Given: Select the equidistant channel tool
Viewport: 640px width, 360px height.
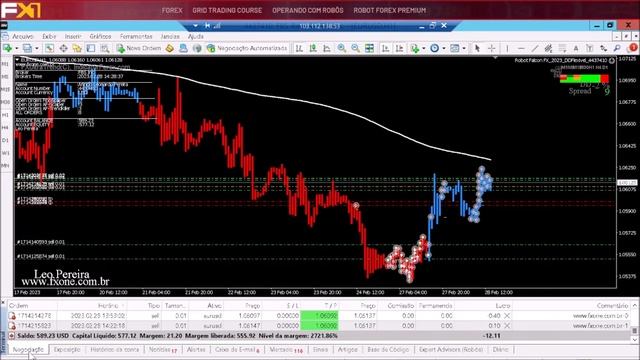Looking at the screenshot, I should tap(549, 49).
